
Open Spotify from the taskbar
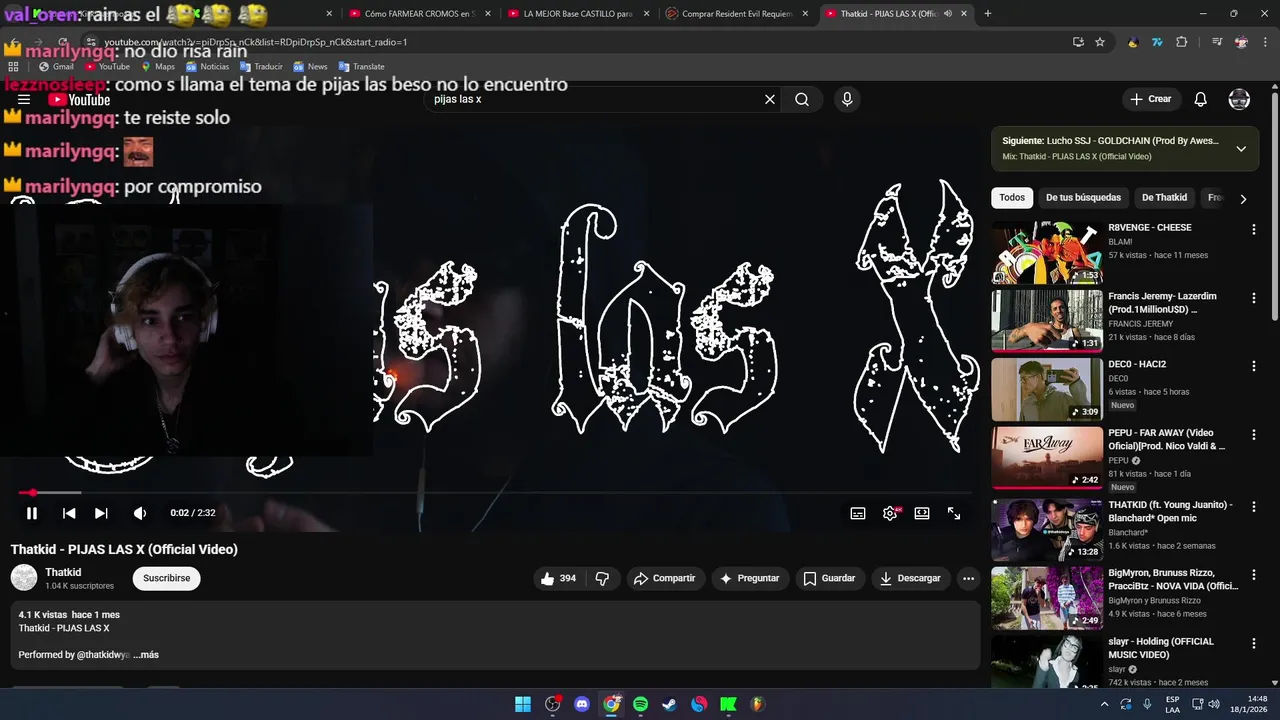[x=640, y=704]
